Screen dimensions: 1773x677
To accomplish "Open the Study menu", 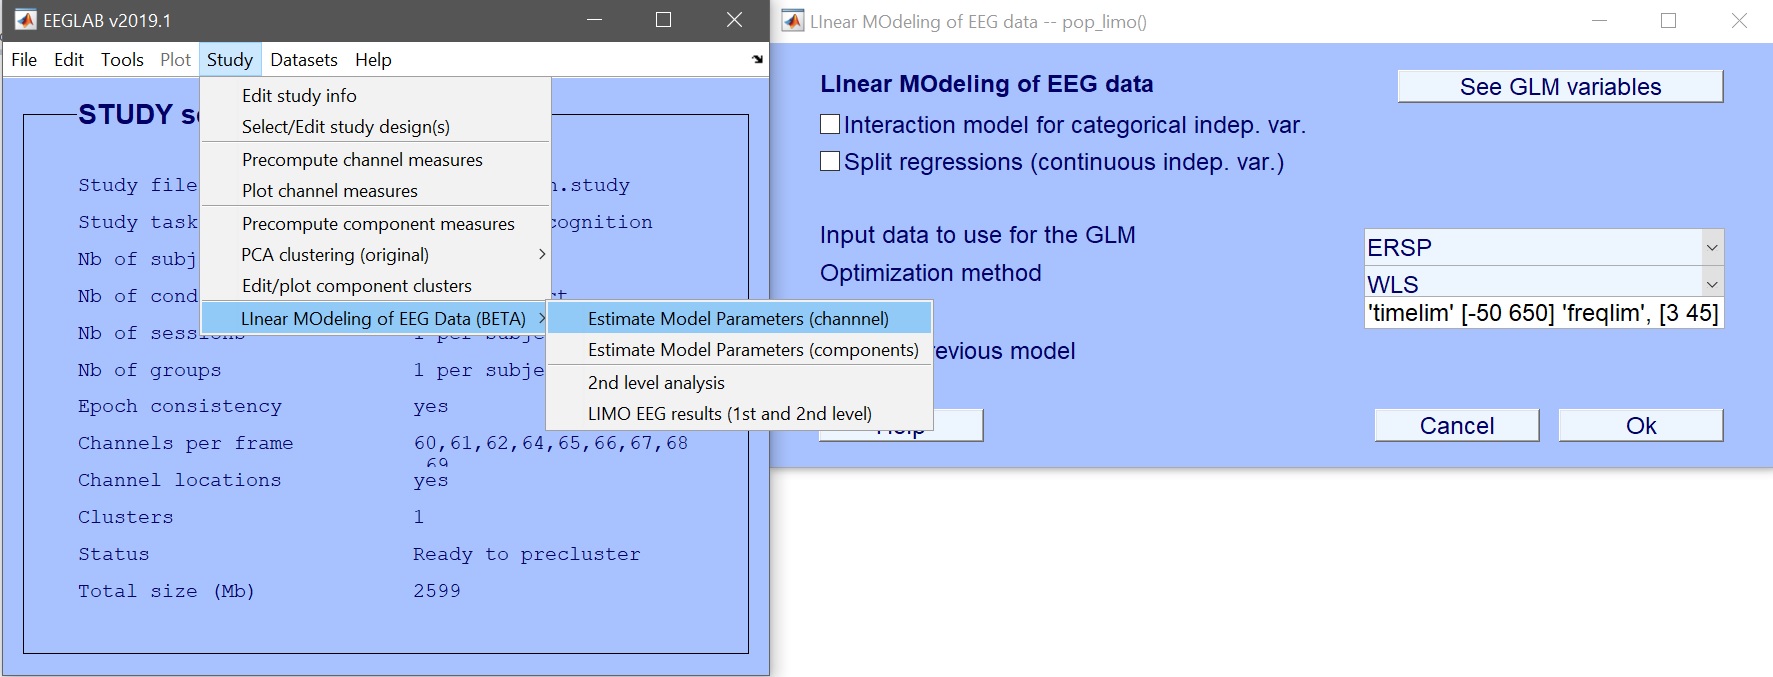I will click(230, 60).
